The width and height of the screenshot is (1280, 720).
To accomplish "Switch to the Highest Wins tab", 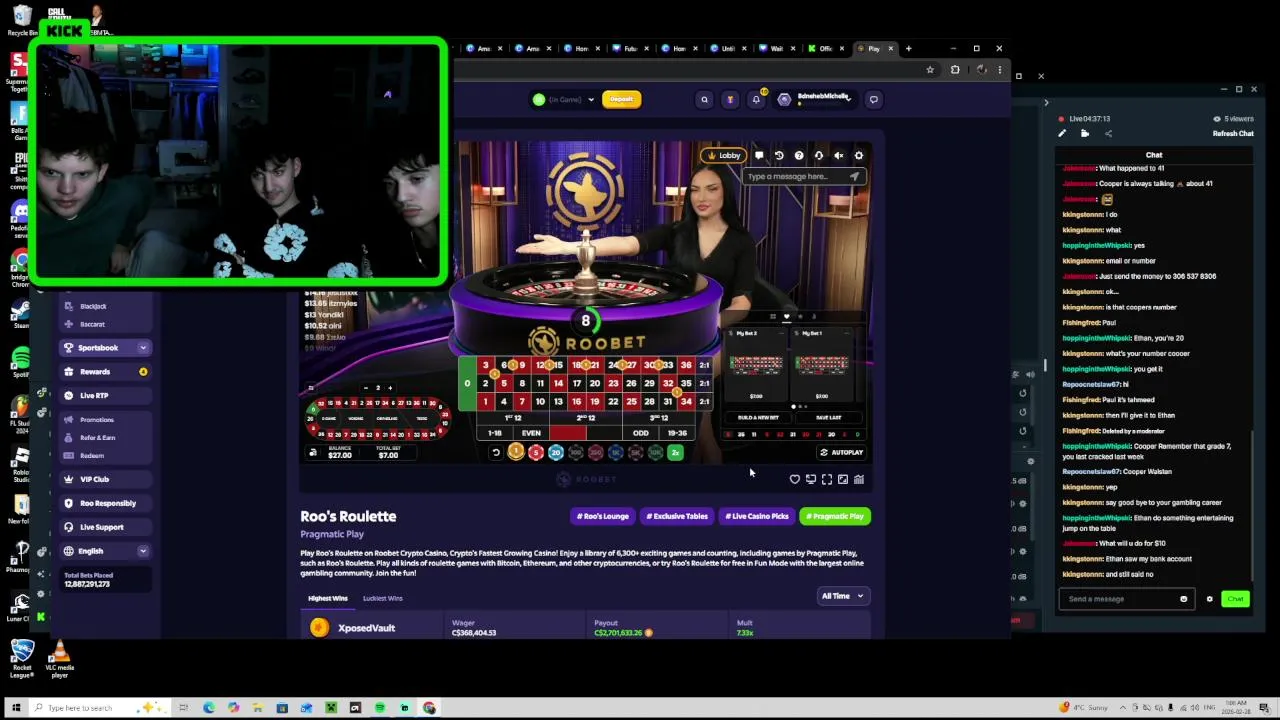I will click(327, 598).
